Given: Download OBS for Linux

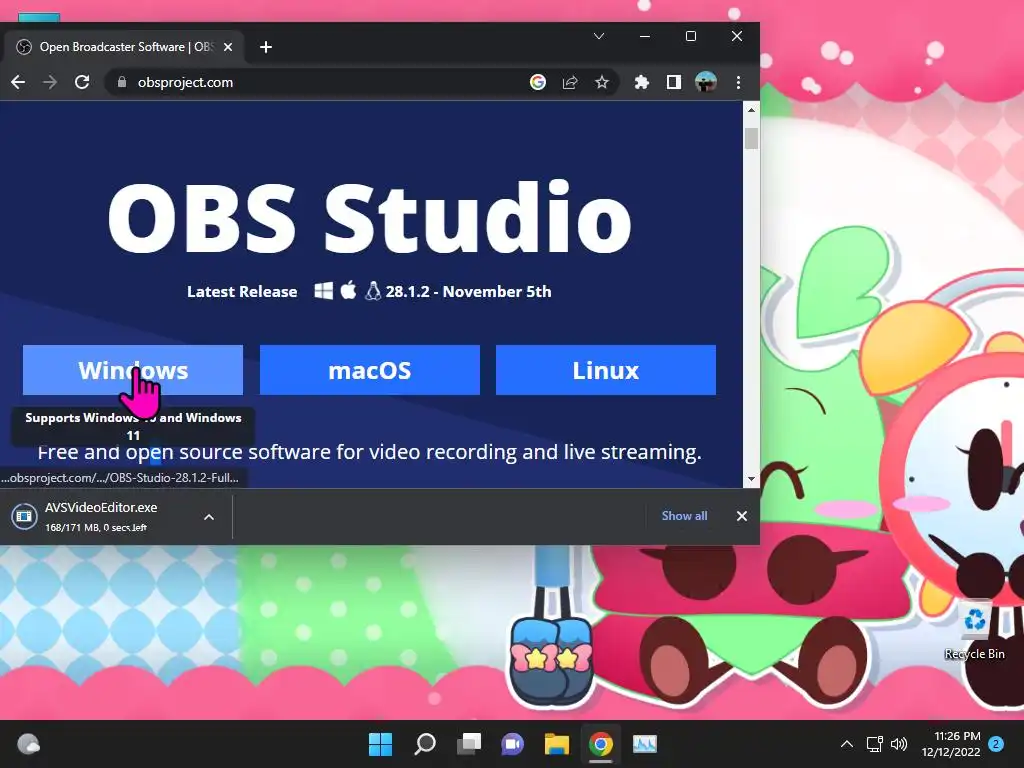Looking at the screenshot, I should [x=606, y=370].
